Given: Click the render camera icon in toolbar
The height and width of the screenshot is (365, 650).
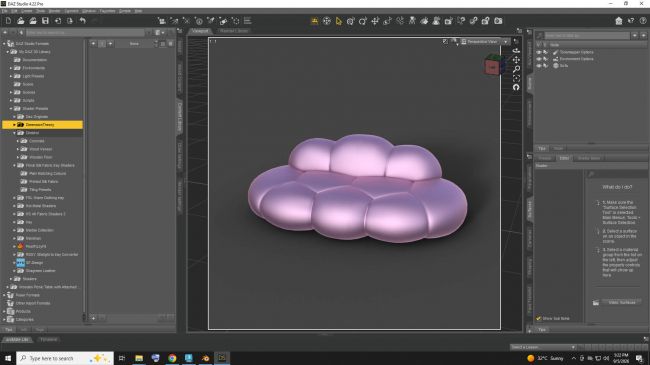Looking at the screenshot, I should click(498, 21).
